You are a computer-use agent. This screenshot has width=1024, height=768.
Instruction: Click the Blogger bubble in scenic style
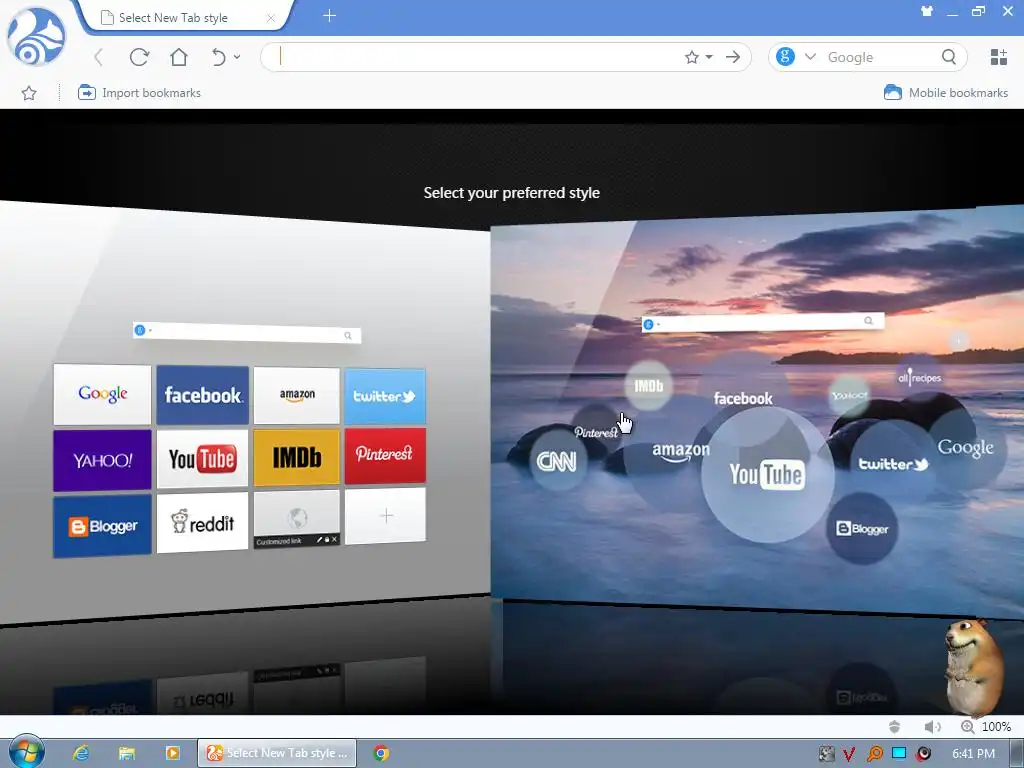point(862,528)
